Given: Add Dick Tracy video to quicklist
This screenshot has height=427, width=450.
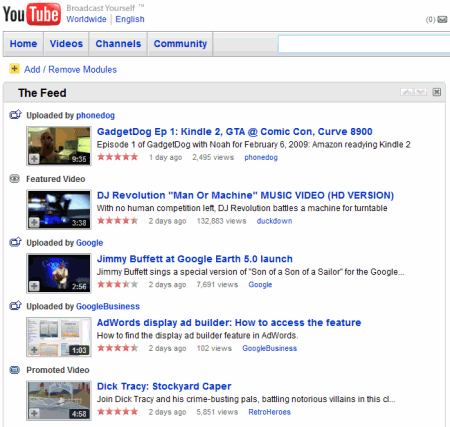Looking at the screenshot, I should pyautogui.click(x=34, y=413).
